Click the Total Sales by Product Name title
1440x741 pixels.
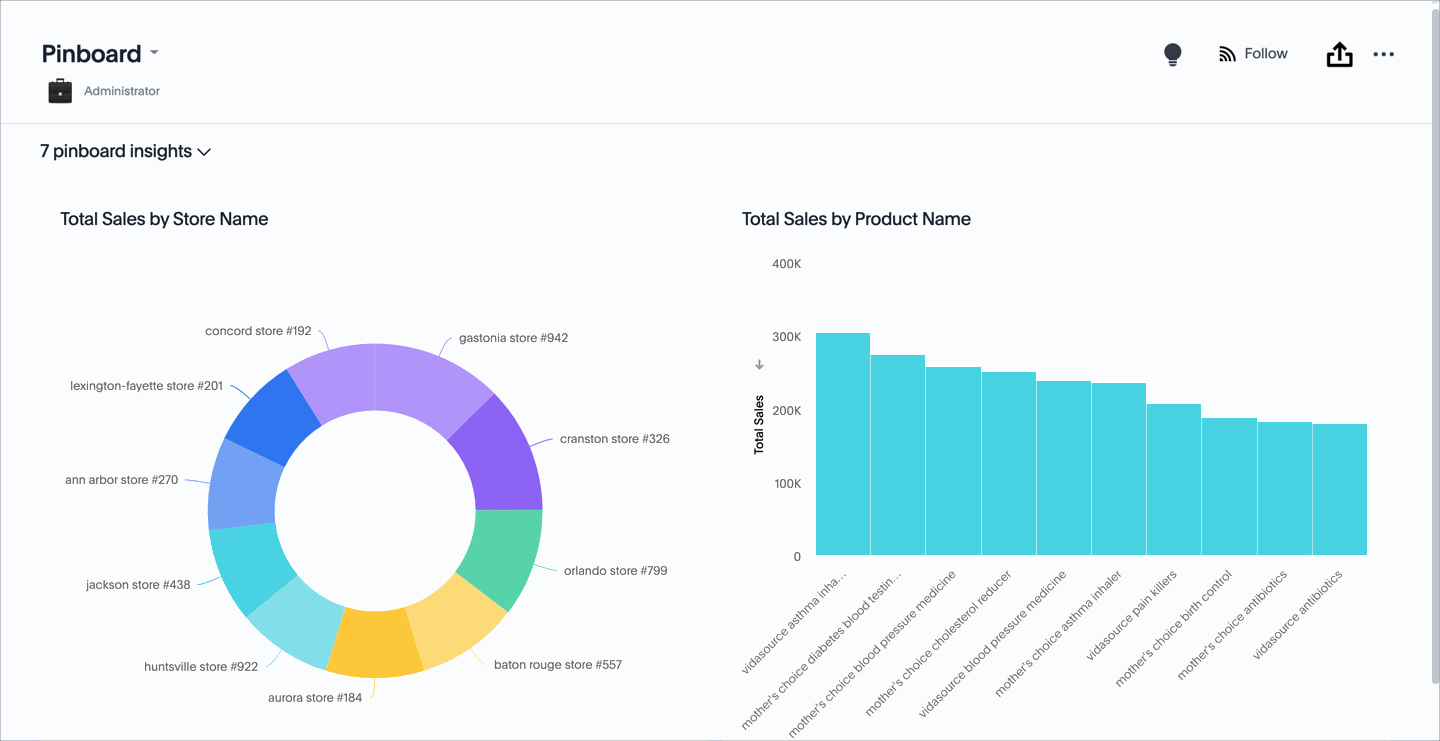click(856, 219)
